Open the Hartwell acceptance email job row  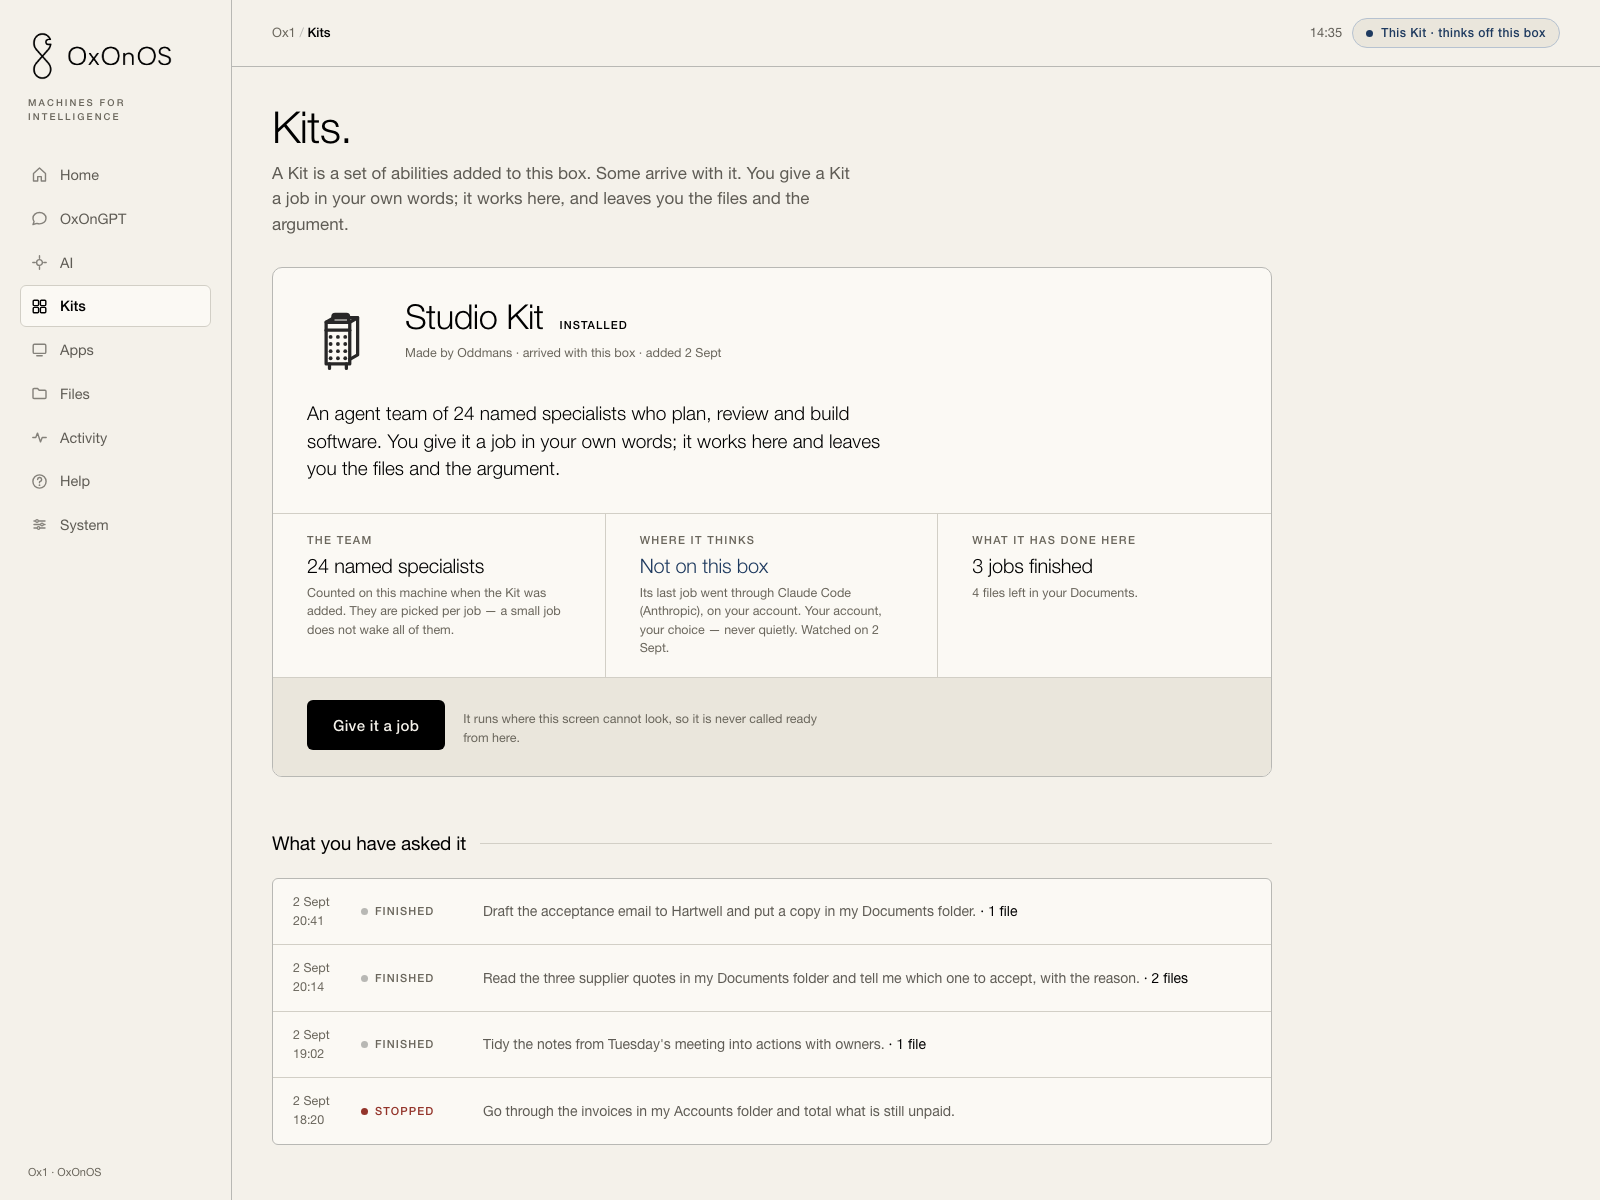point(772,912)
